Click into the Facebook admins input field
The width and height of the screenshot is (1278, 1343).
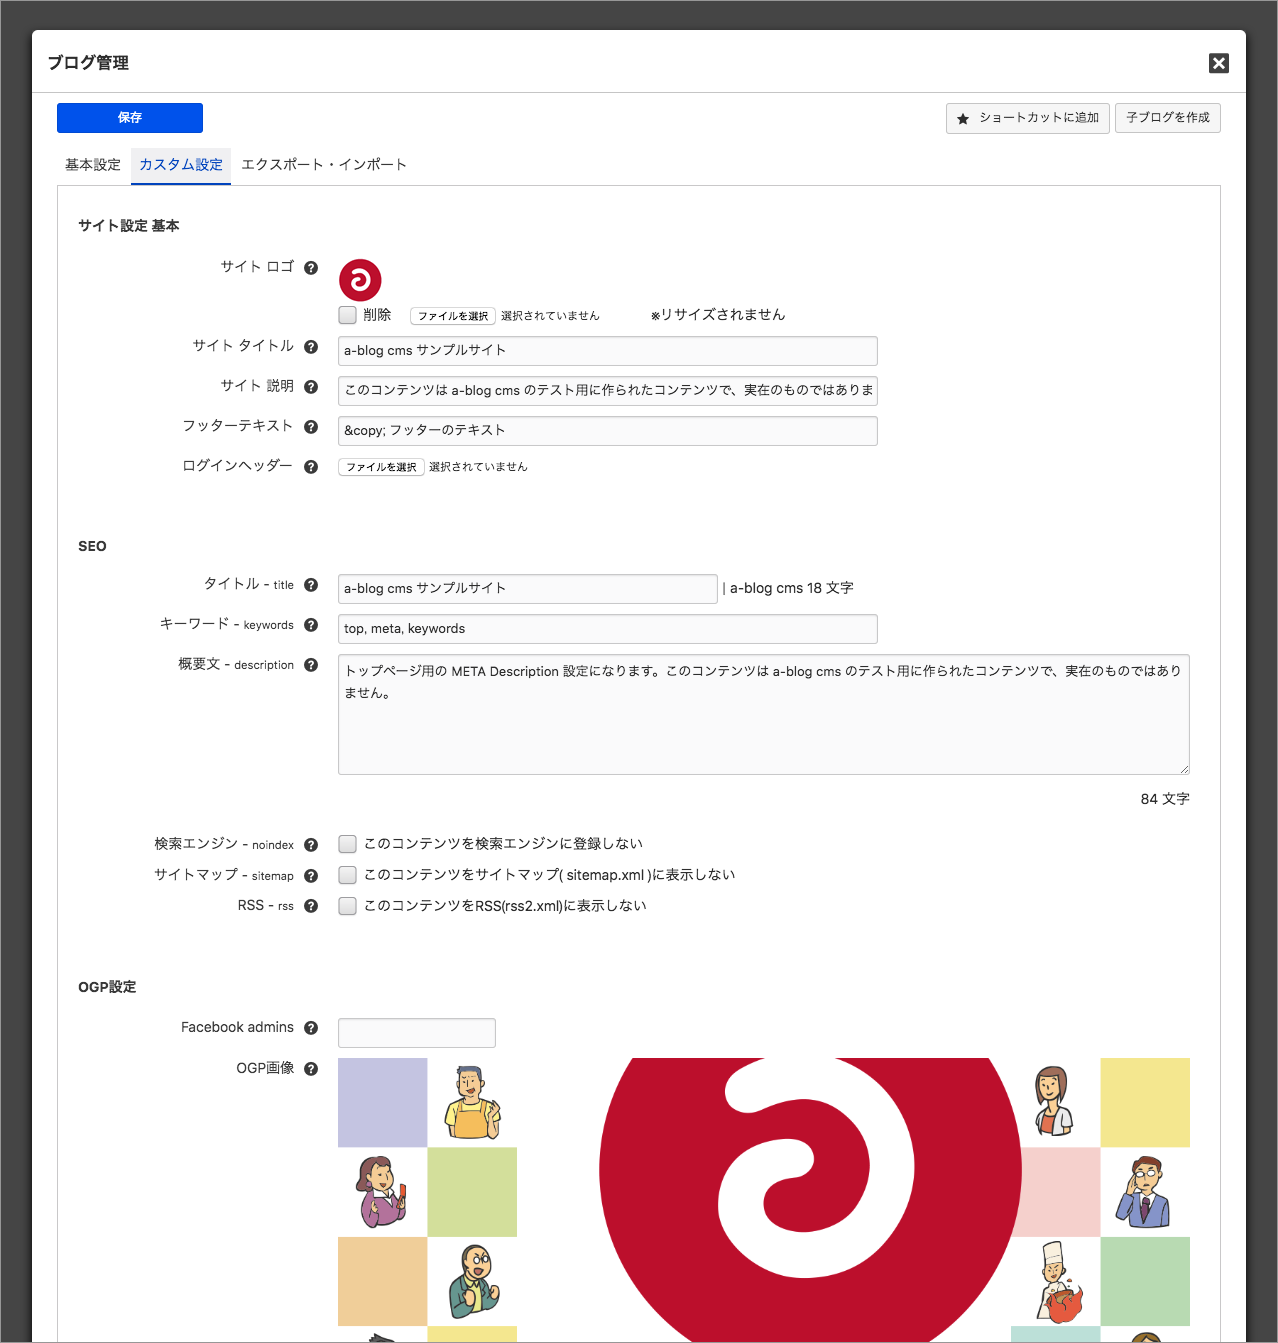[x=417, y=1033]
